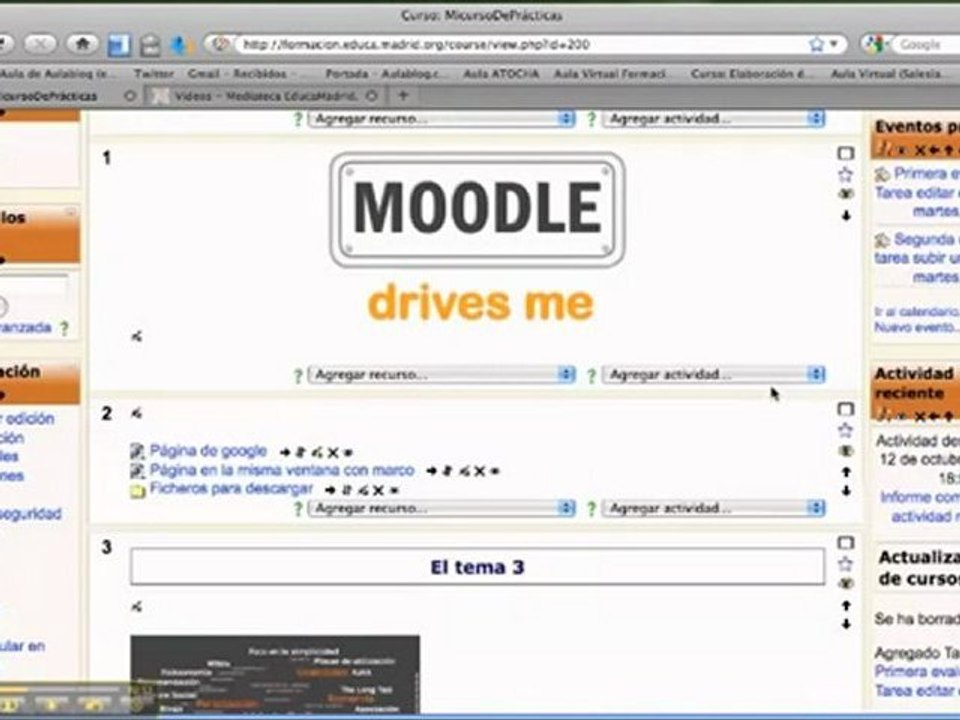Edit section 3 summary with pencil icon
The image size is (960, 720).
point(137,607)
